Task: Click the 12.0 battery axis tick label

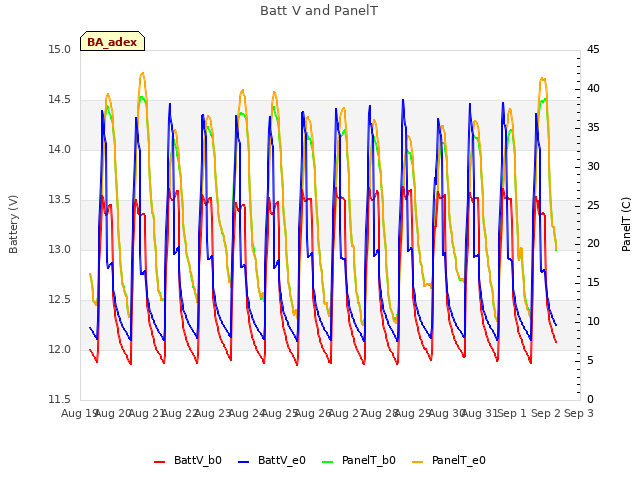Action: coord(60,349)
